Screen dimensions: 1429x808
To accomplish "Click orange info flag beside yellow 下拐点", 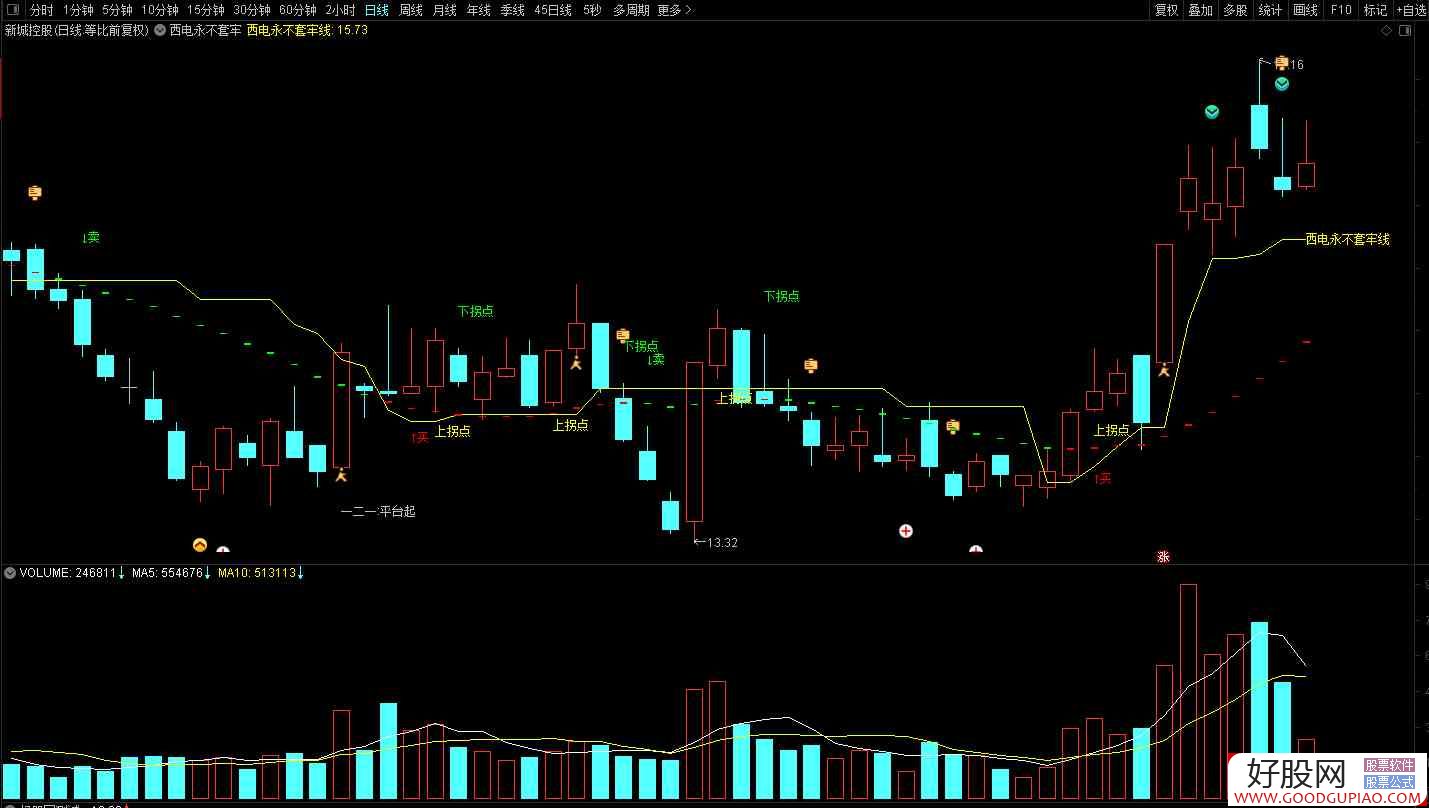I will click(x=623, y=335).
